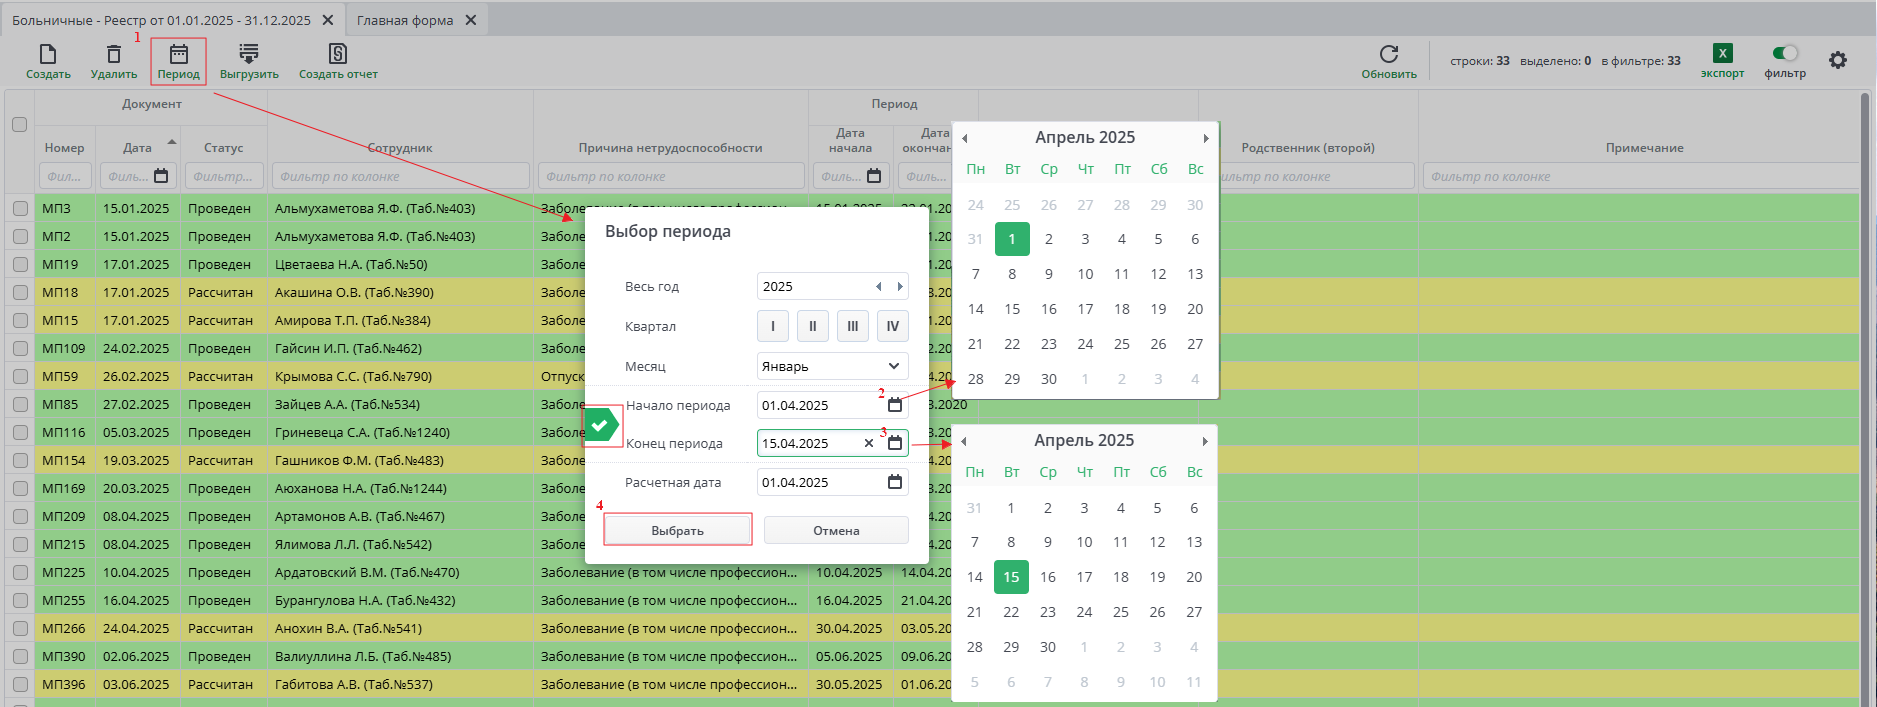This screenshot has height=707, width=1877.
Task: Tick the checkbox for row МП3
Action: pyautogui.click(x=20, y=209)
